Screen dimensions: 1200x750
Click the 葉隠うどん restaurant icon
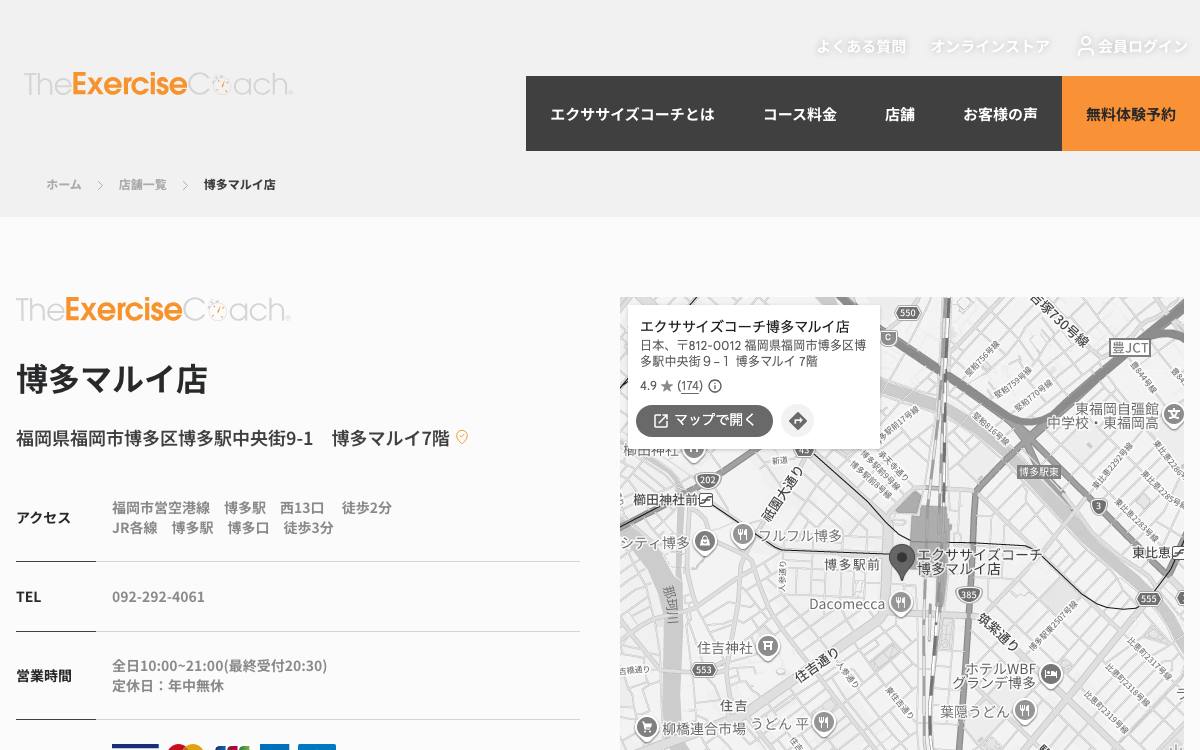[x=1025, y=710]
